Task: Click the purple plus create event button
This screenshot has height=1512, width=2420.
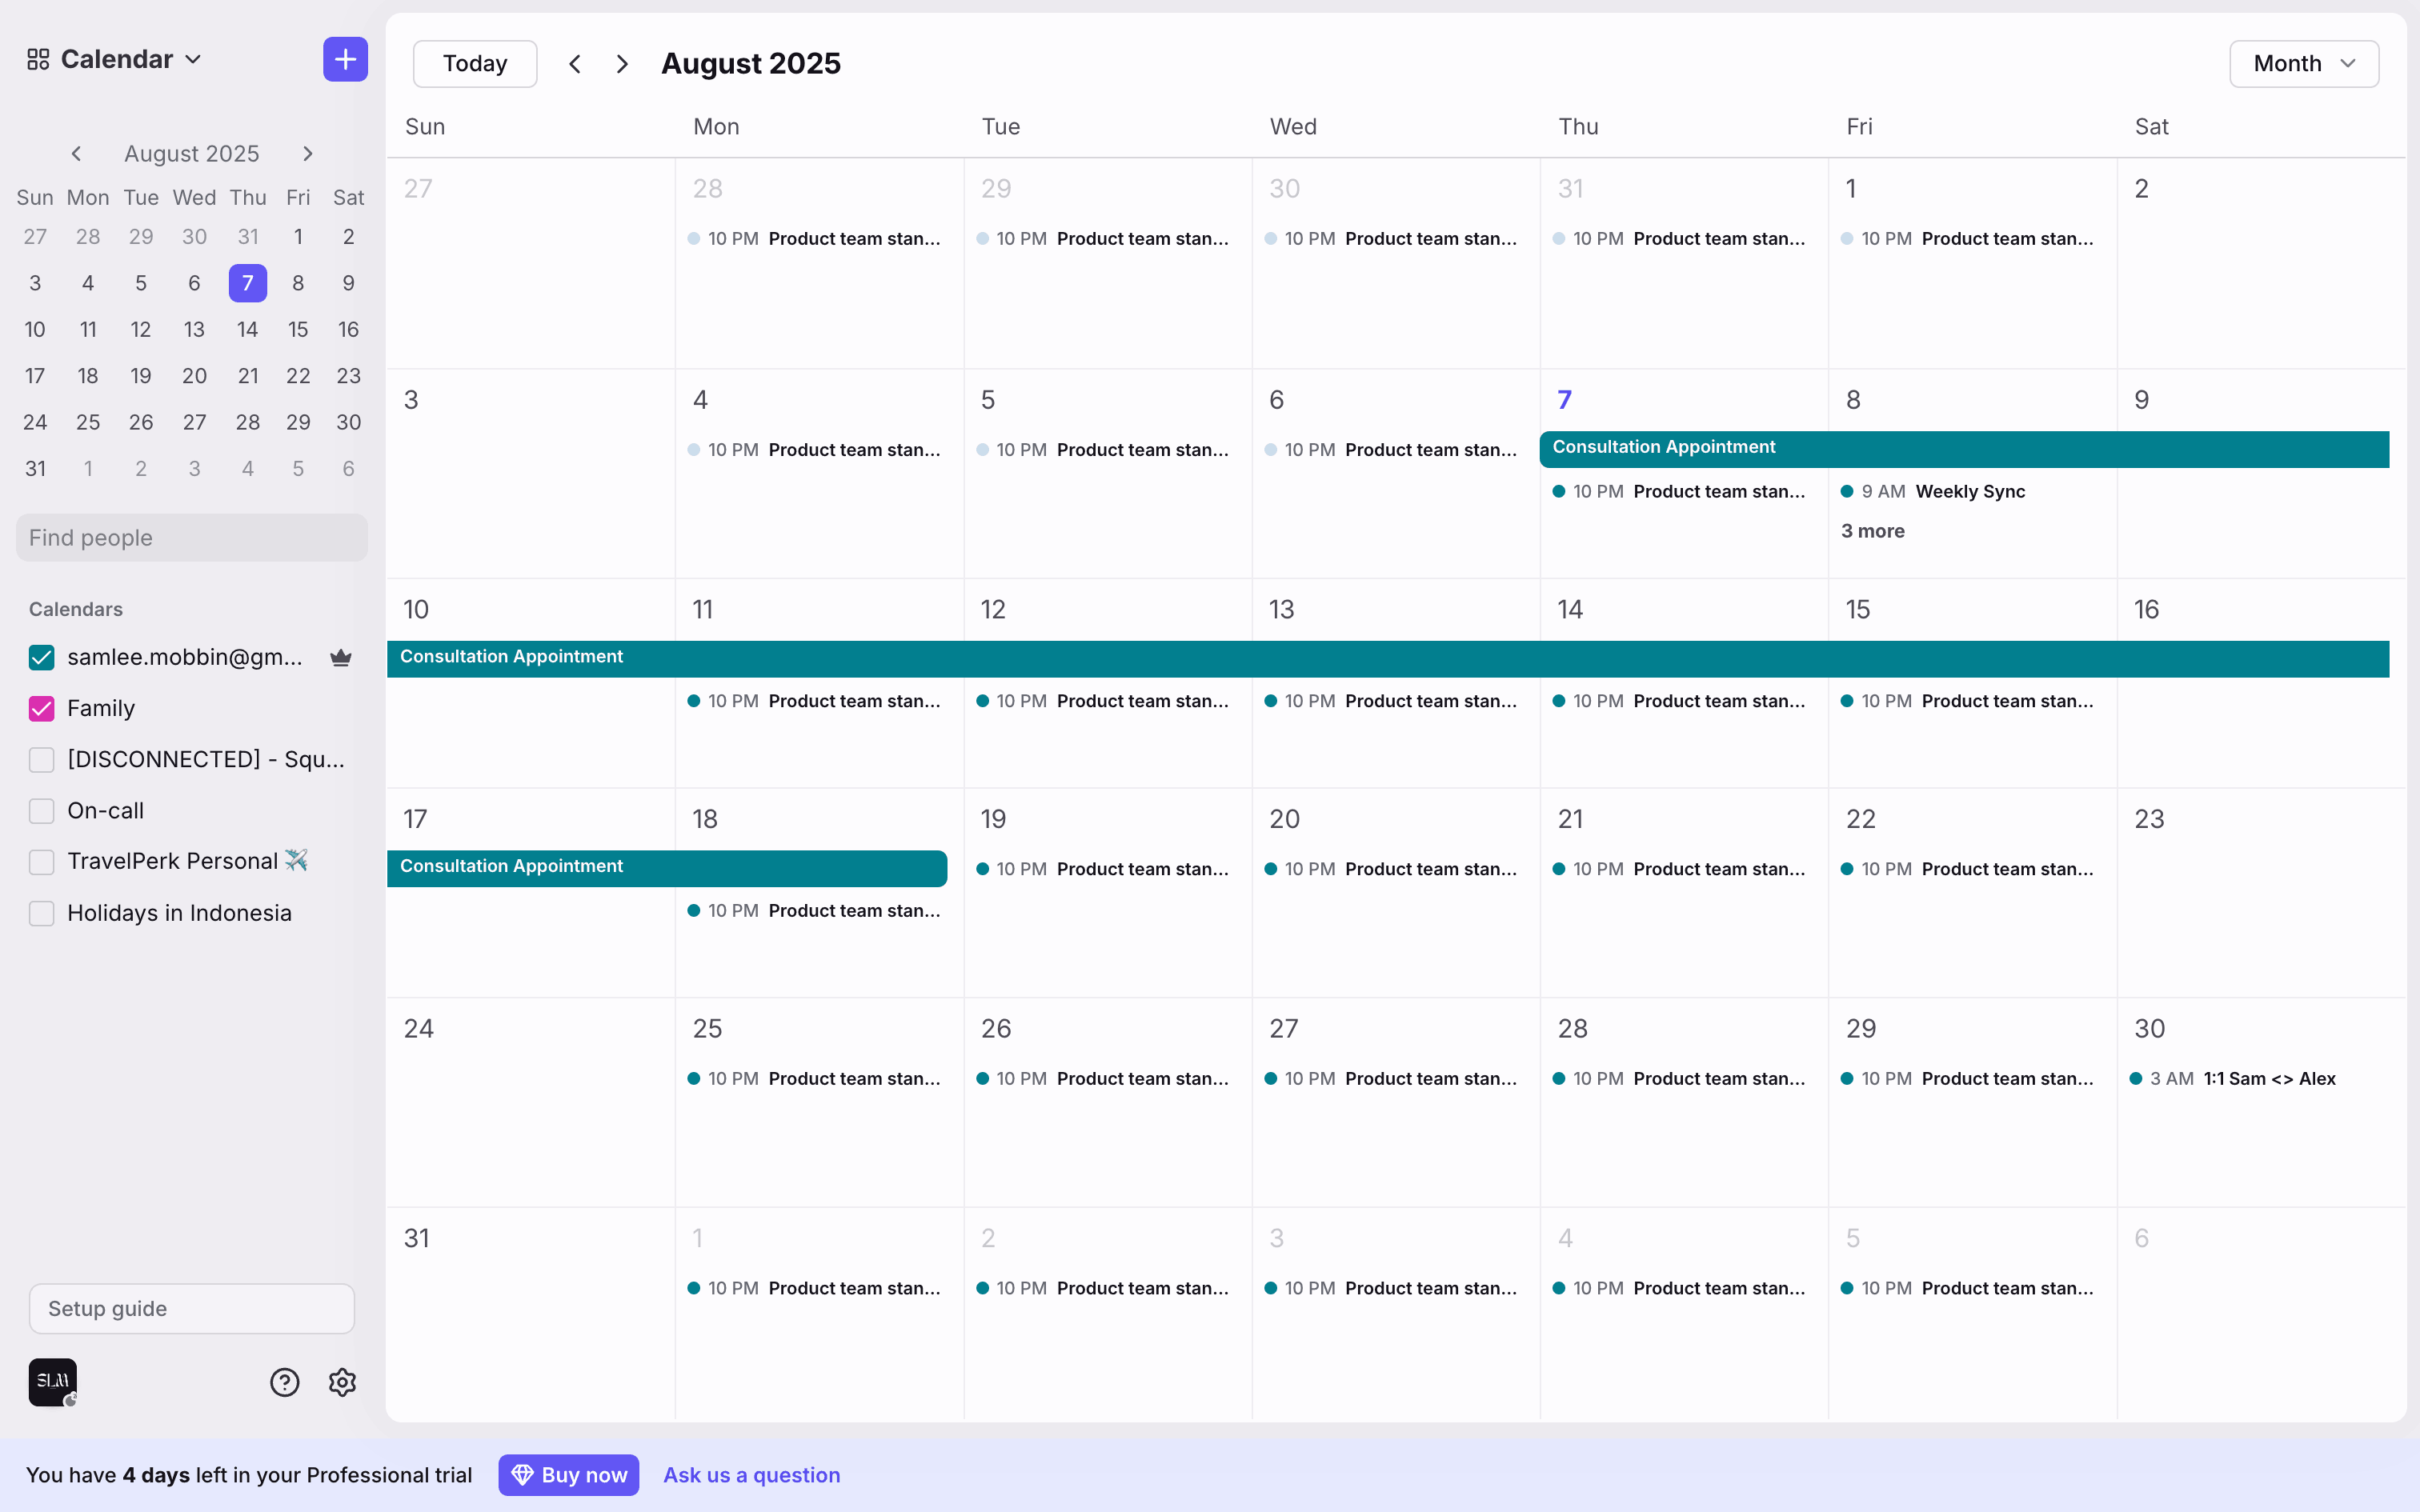Action: coord(345,60)
